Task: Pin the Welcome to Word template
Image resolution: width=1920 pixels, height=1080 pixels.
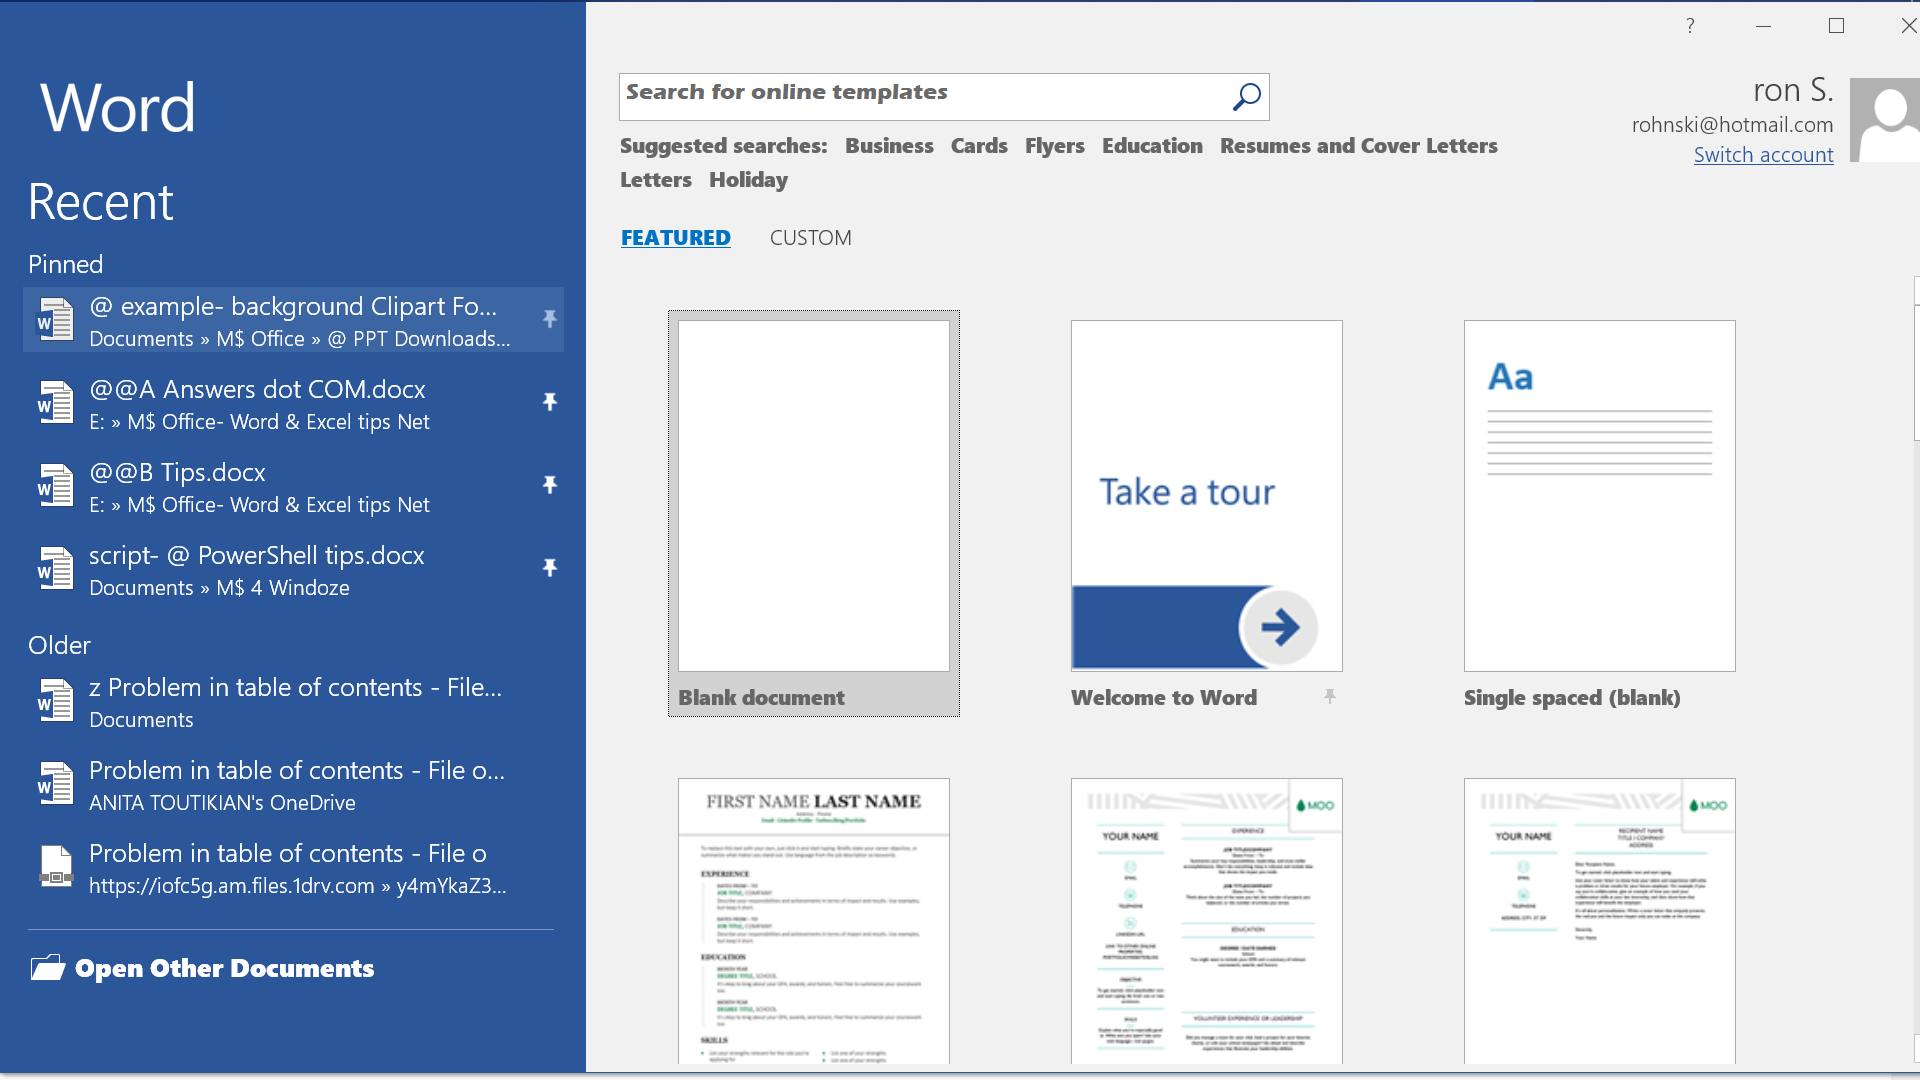Action: 1329,696
